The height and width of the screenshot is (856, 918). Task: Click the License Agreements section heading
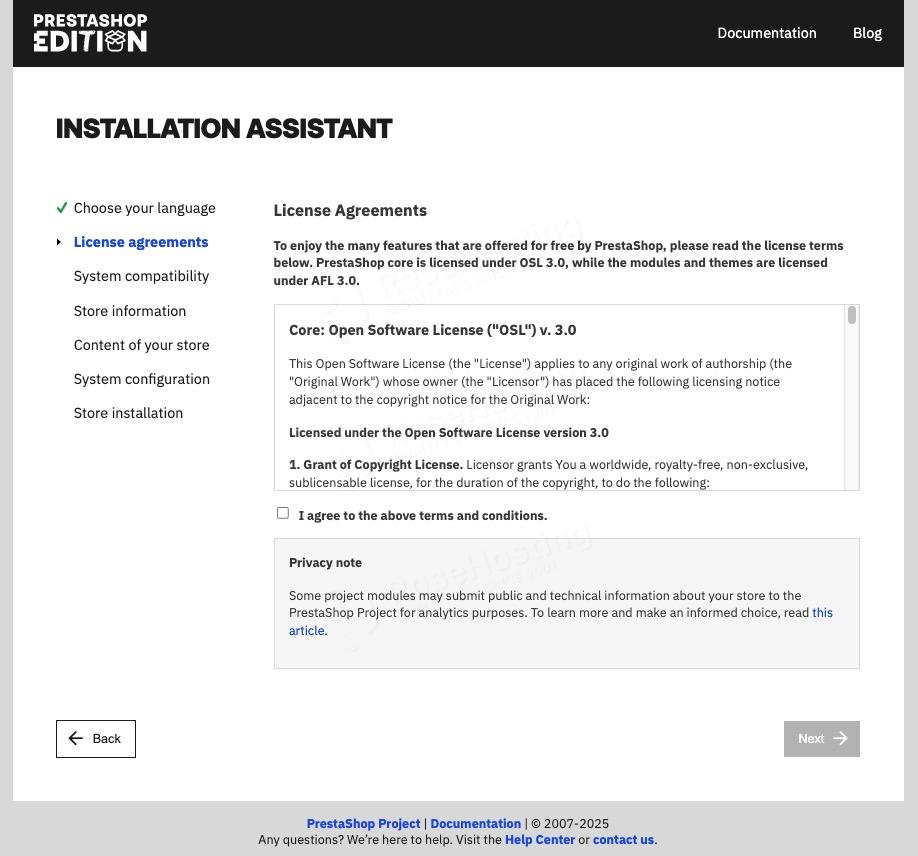click(350, 211)
